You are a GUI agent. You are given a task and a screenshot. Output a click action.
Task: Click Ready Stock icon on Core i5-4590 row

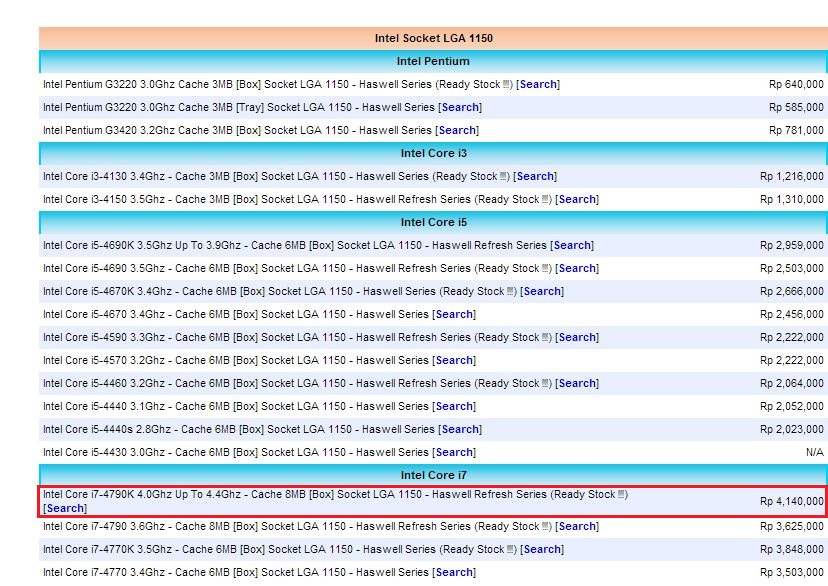pyautogui.click(x=546, y=338)
